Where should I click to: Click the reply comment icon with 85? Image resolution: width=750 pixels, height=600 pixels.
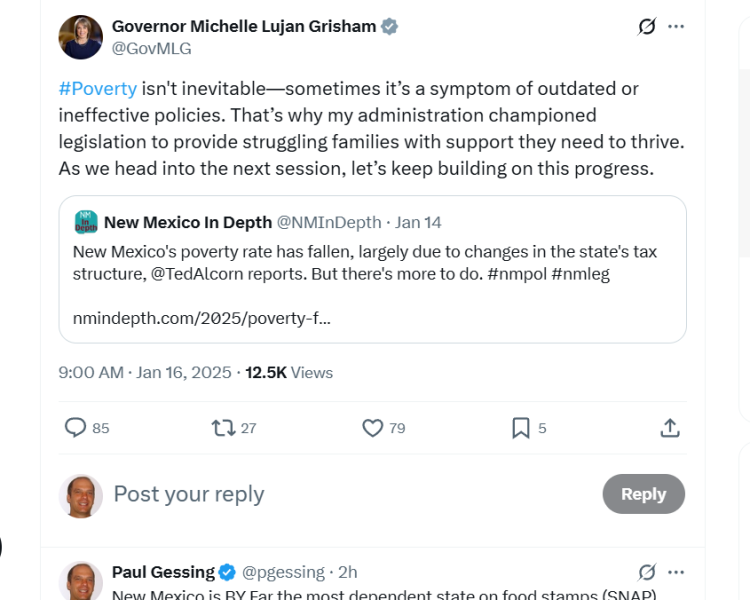[76, 428]
